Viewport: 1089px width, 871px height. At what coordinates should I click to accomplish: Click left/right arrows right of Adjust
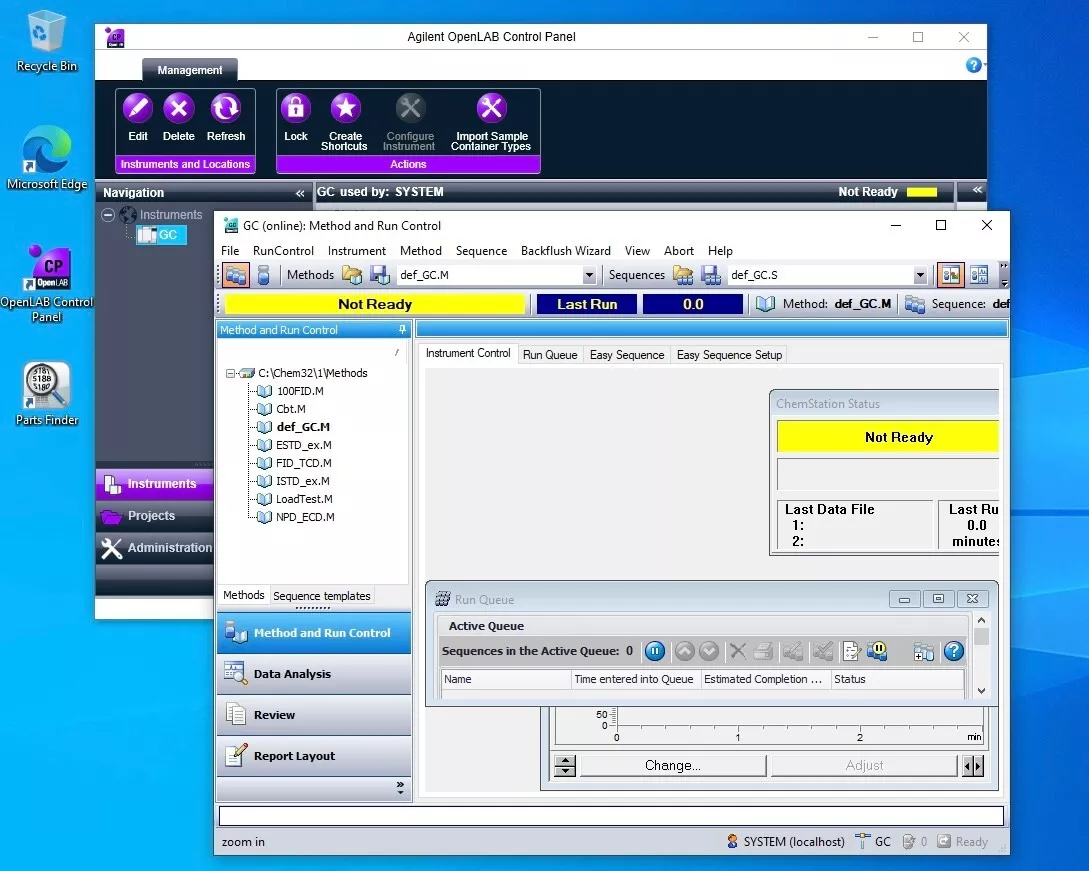tap(974, 765)
